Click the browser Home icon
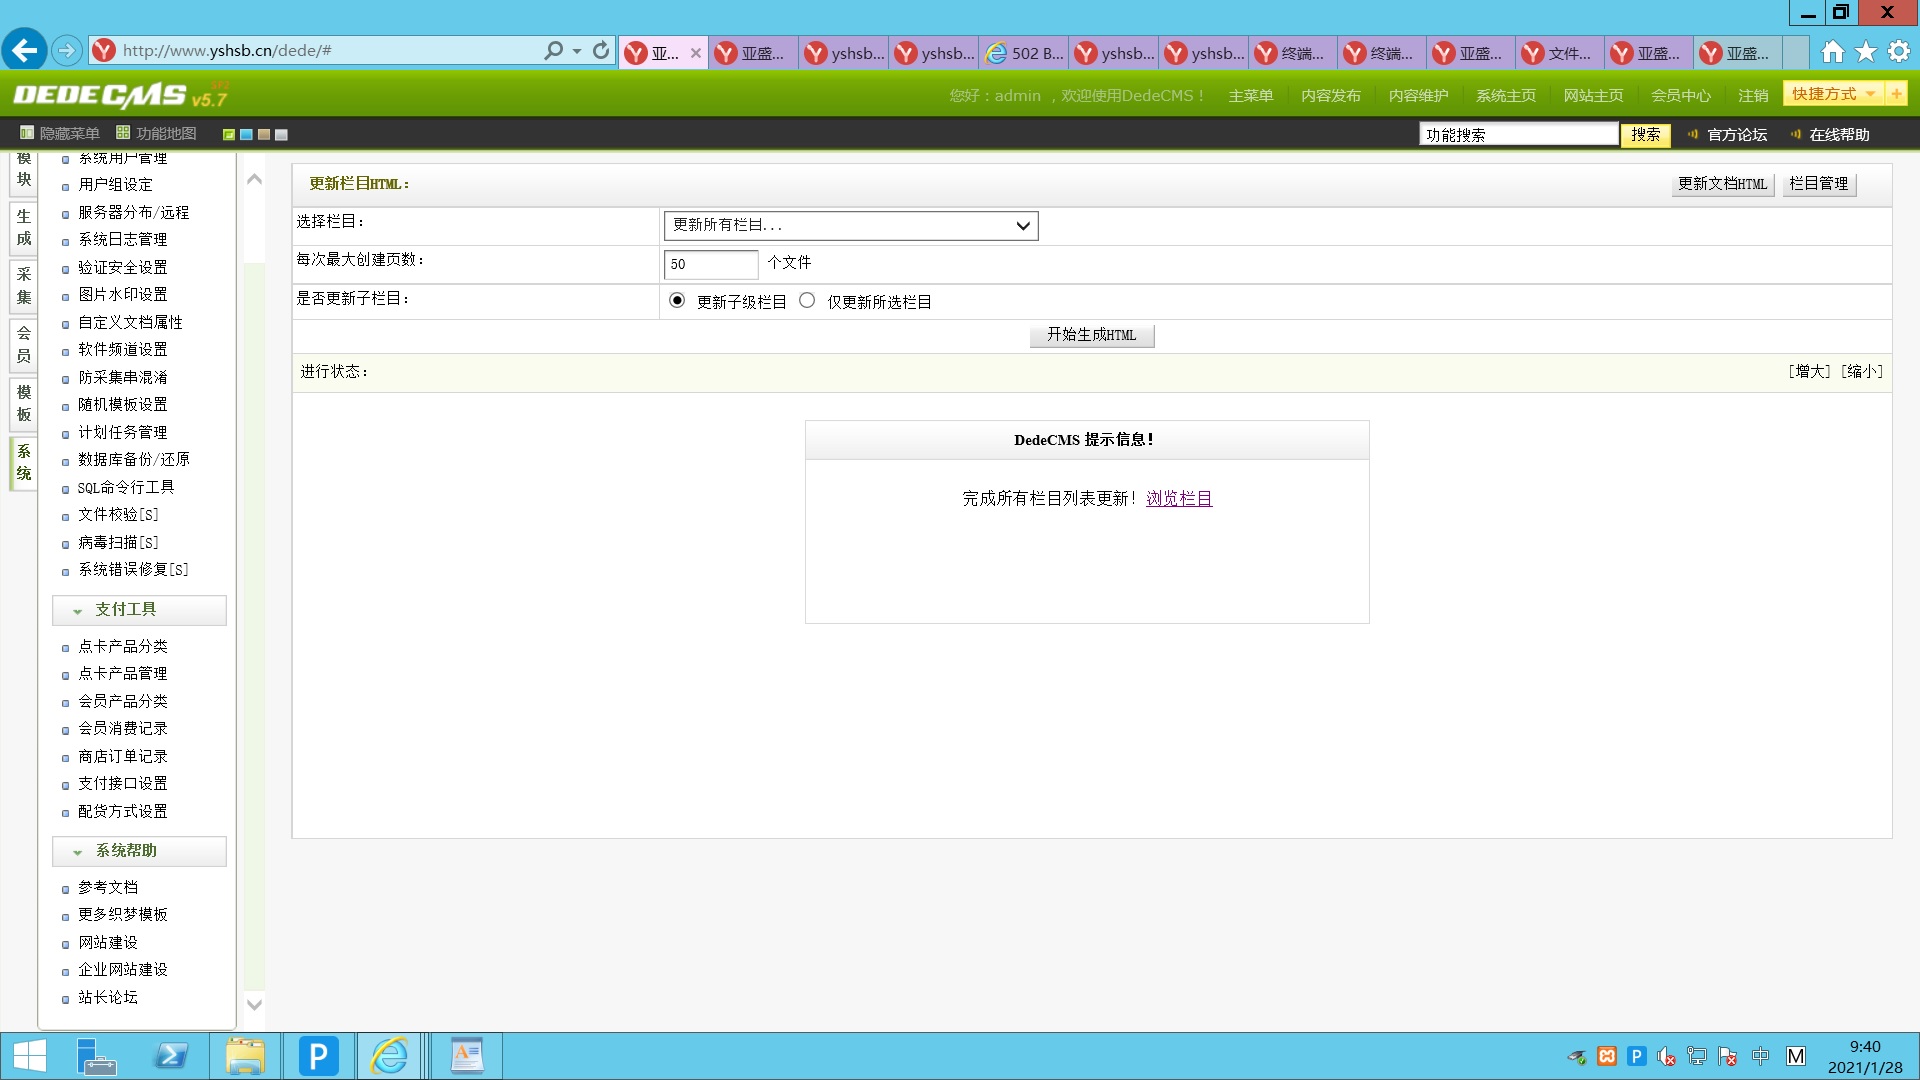The width and height of the screenshot is (1920, 1080). pyautogui.click(x=1832, y=51)
